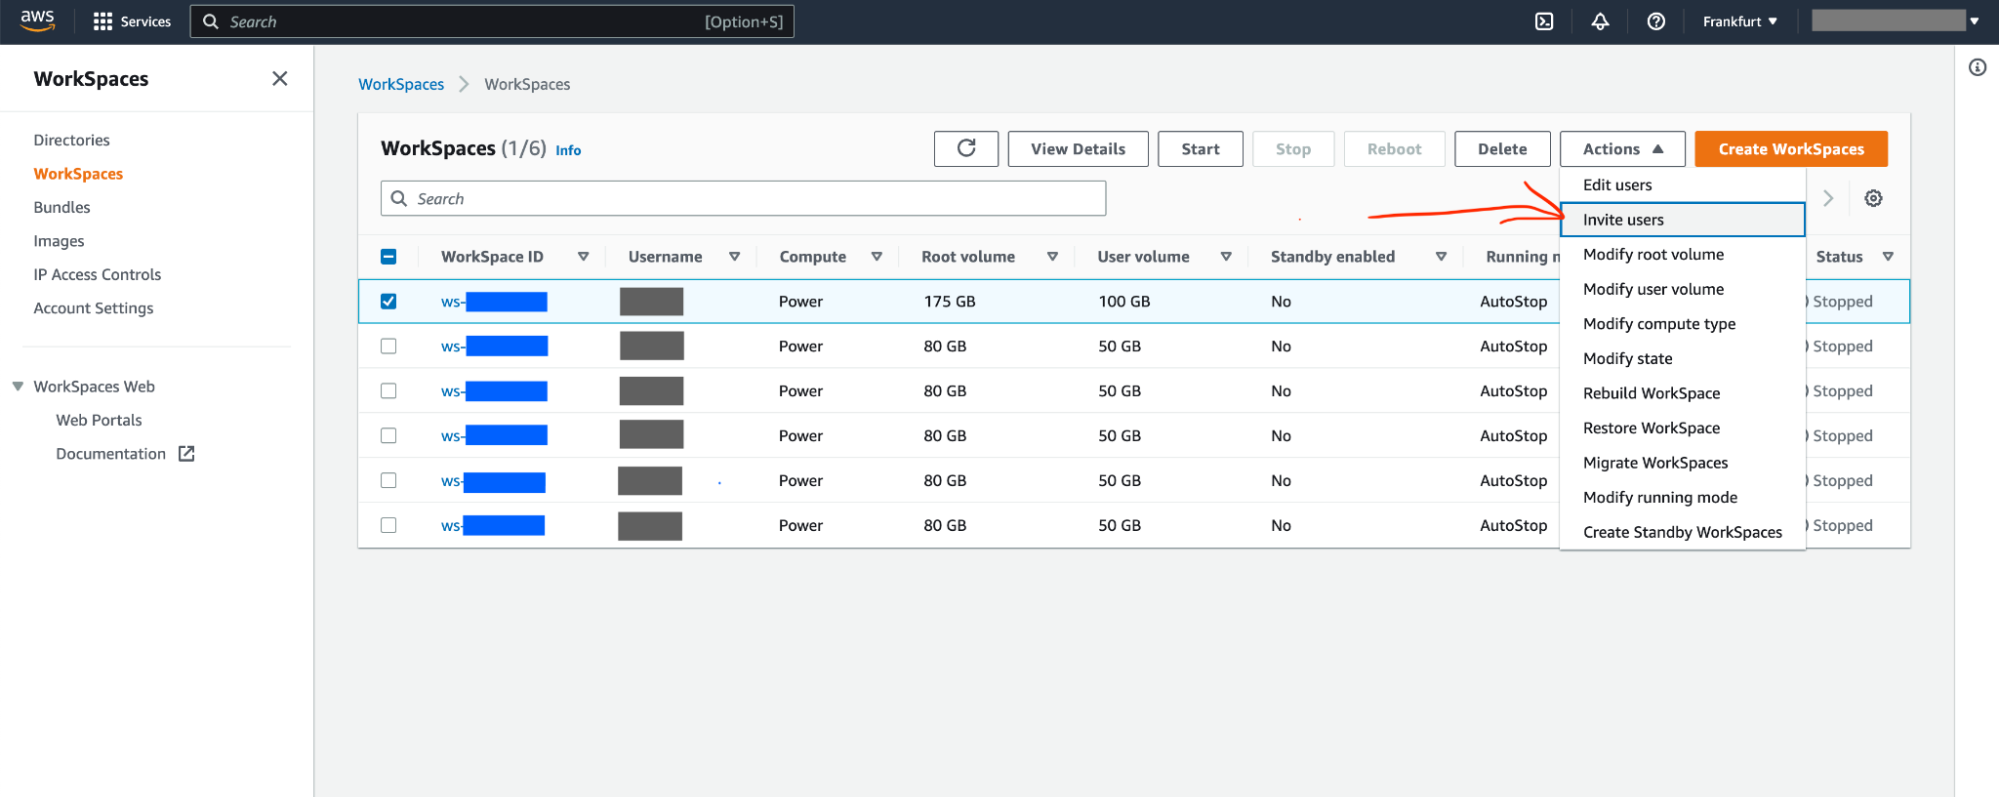Sort by WorkSpace ID column arrow
The width and height of the screenshot is (1999, 798).
tap(583, 257)
